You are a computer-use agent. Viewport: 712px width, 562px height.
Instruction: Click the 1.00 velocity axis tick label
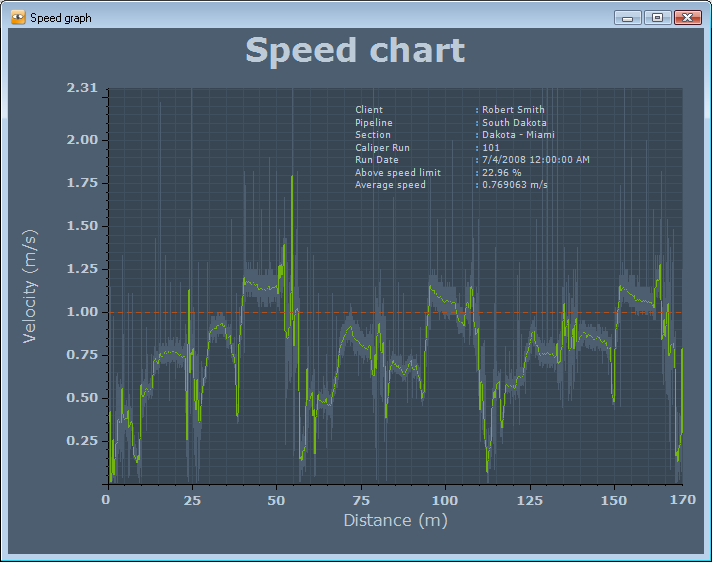click(82, 312)
